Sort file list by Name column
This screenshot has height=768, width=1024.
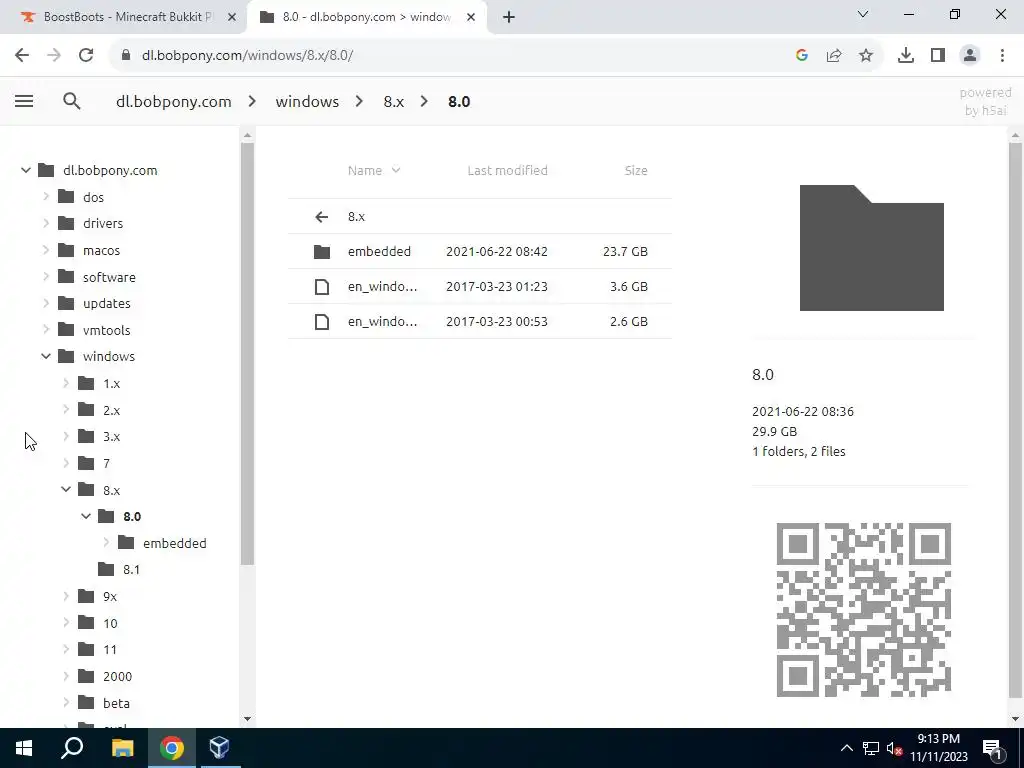(x=374, y=170)
